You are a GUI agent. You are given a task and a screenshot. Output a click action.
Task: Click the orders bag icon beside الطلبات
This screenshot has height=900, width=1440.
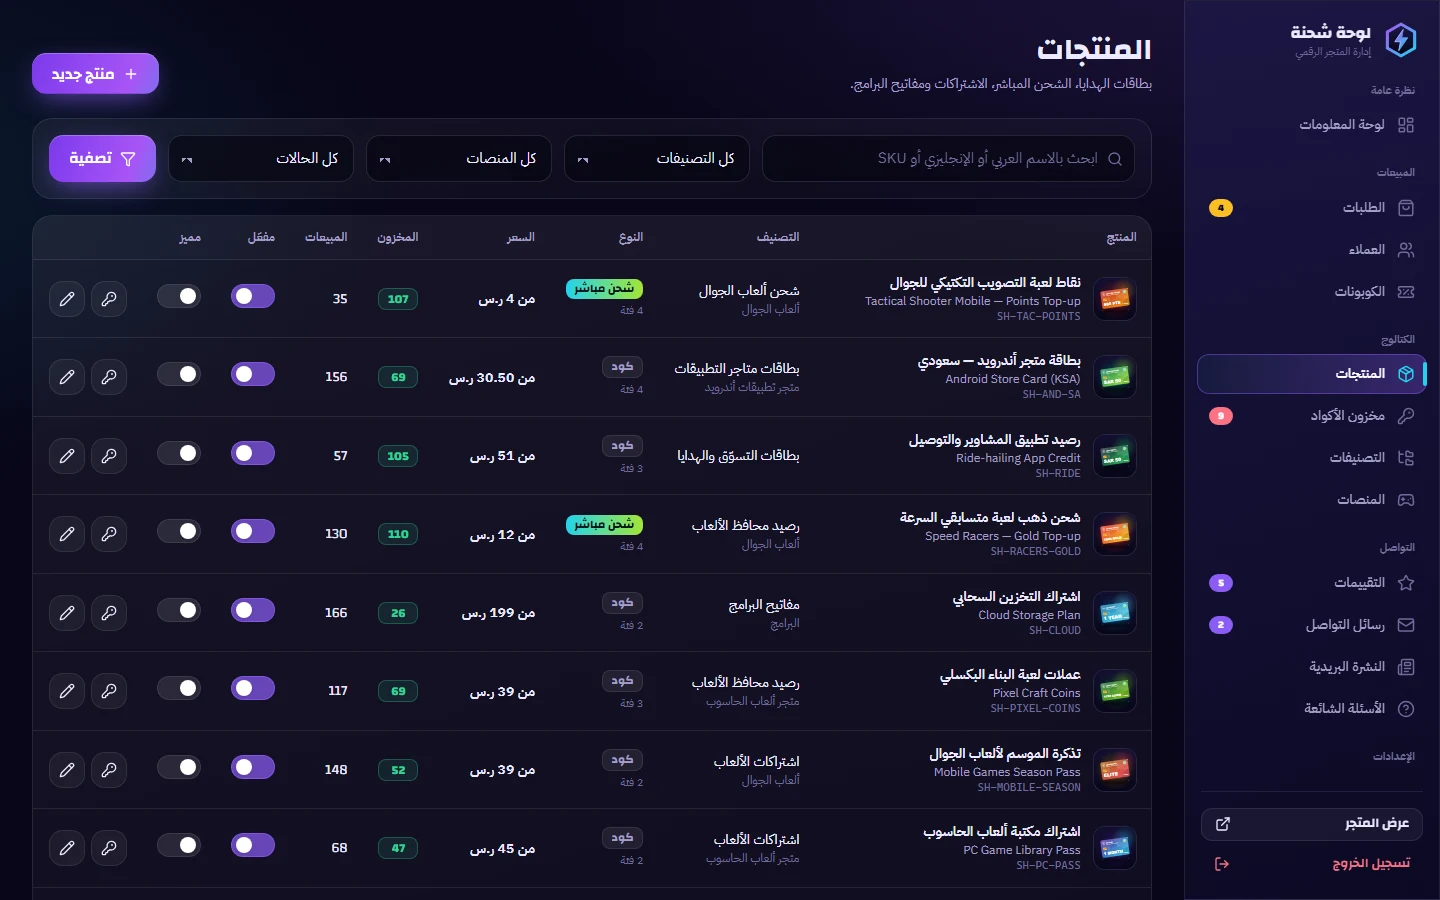pos(1406,208)
